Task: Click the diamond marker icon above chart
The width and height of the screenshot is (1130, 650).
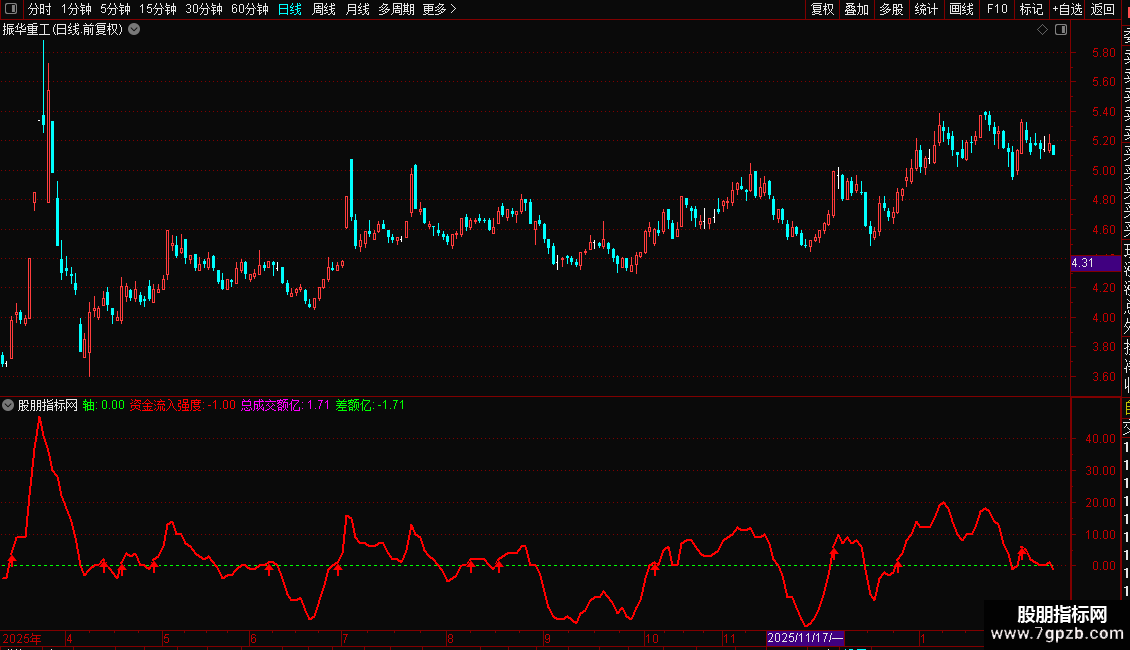Action: [x=1042, y=30]
